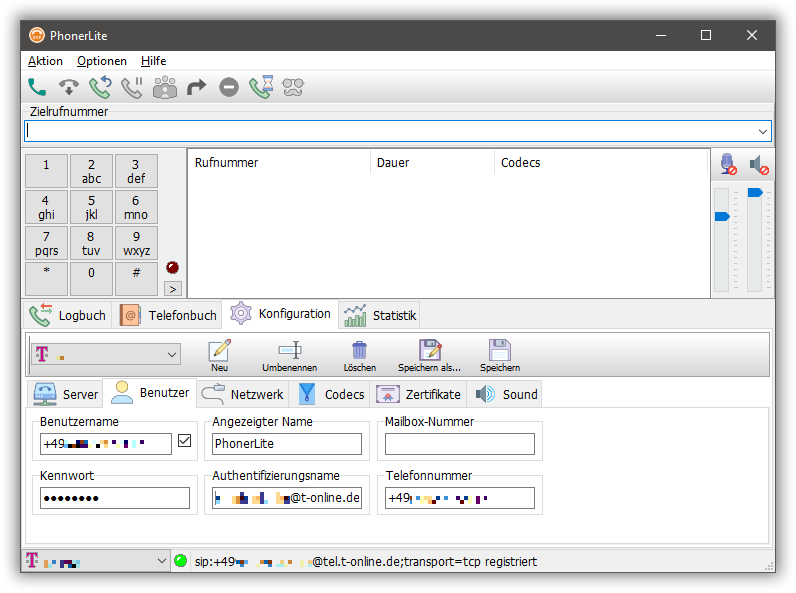Click the forward call arrow icon

[x=196, y=87]
